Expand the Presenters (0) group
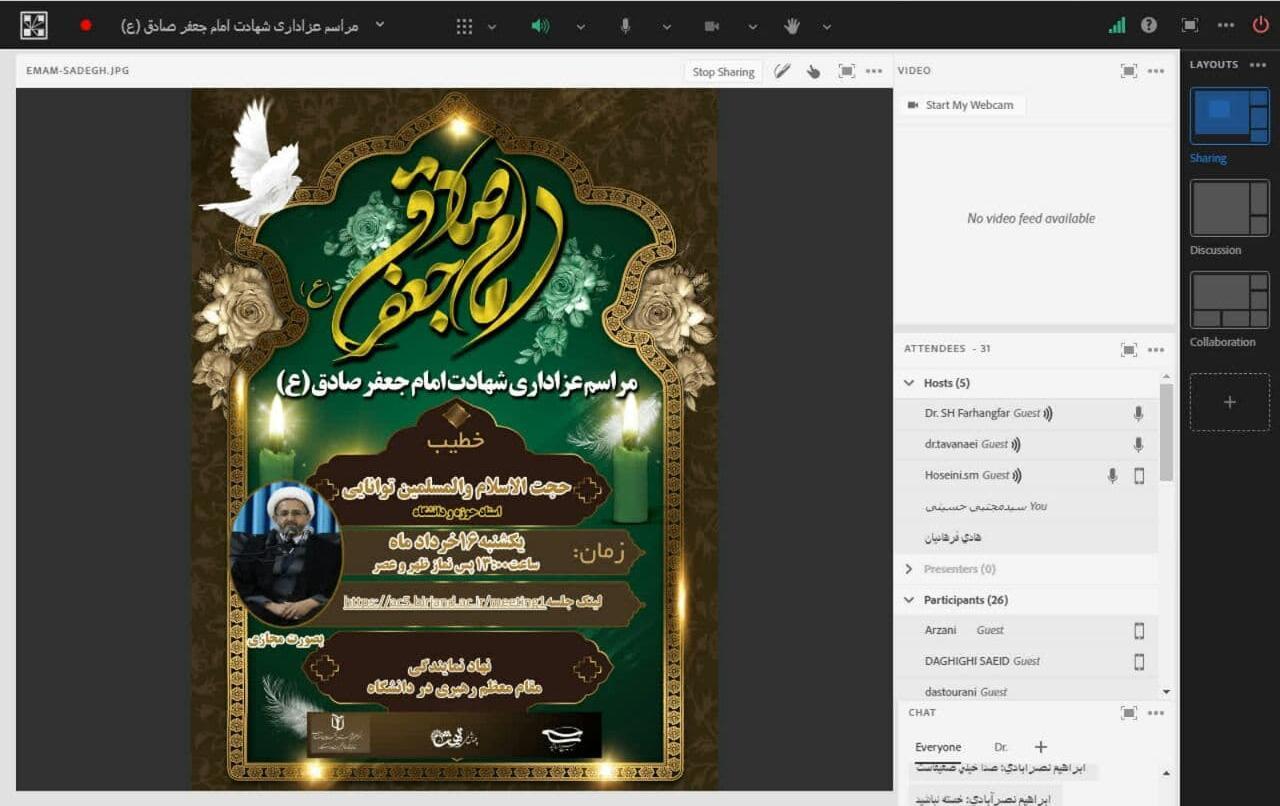Viewport: 1280px width, 806px height. [x=909, y=569]
